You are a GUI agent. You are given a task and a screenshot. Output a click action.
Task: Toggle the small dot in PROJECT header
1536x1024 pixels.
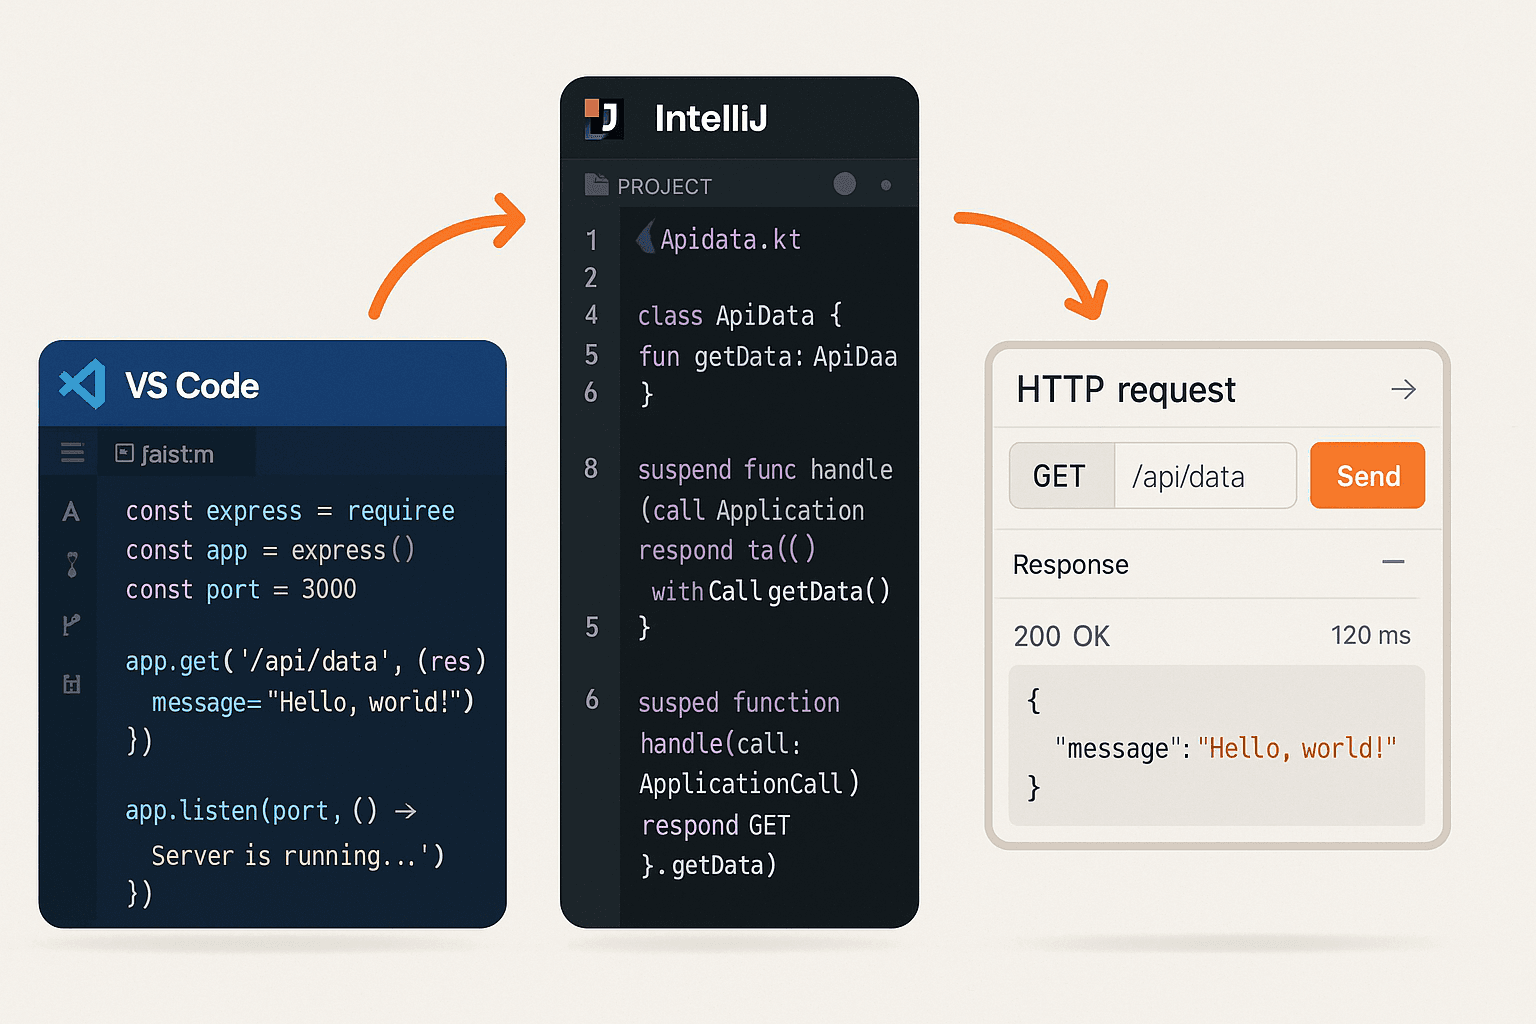[884, 185]
